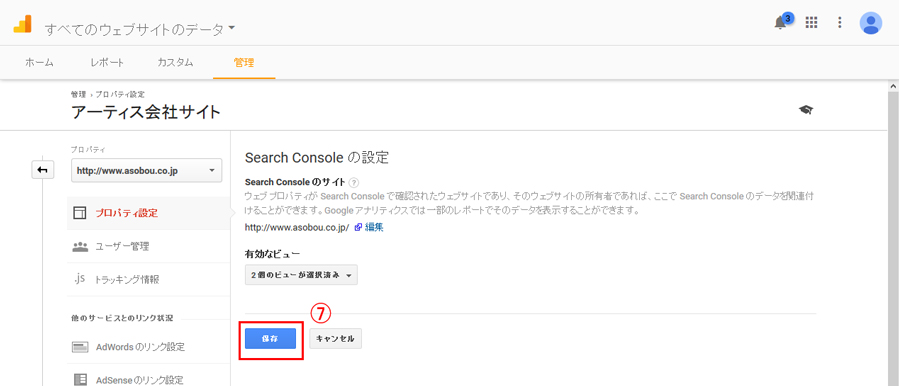Image resolution: width=899 pixels, height=386 pixels.
Task: Click the .js トラッキング情報 icon
Action: pos(80,279)
